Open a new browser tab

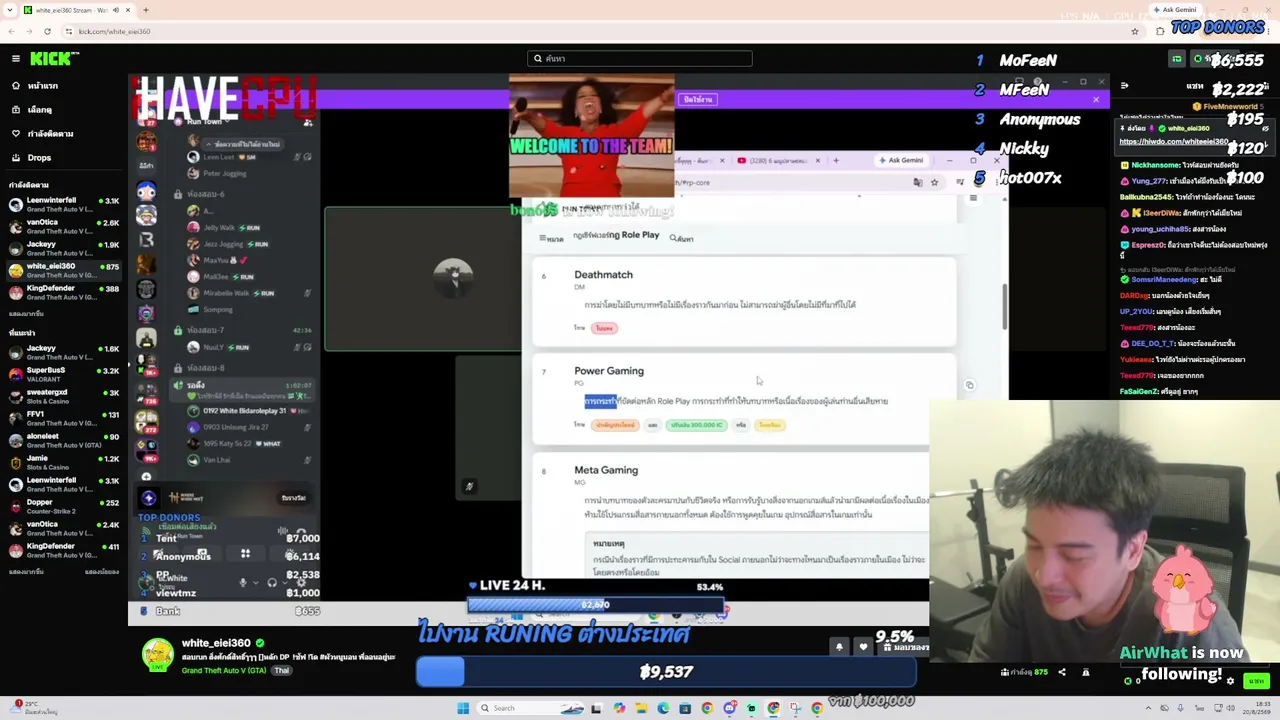(x=146, y=10)
